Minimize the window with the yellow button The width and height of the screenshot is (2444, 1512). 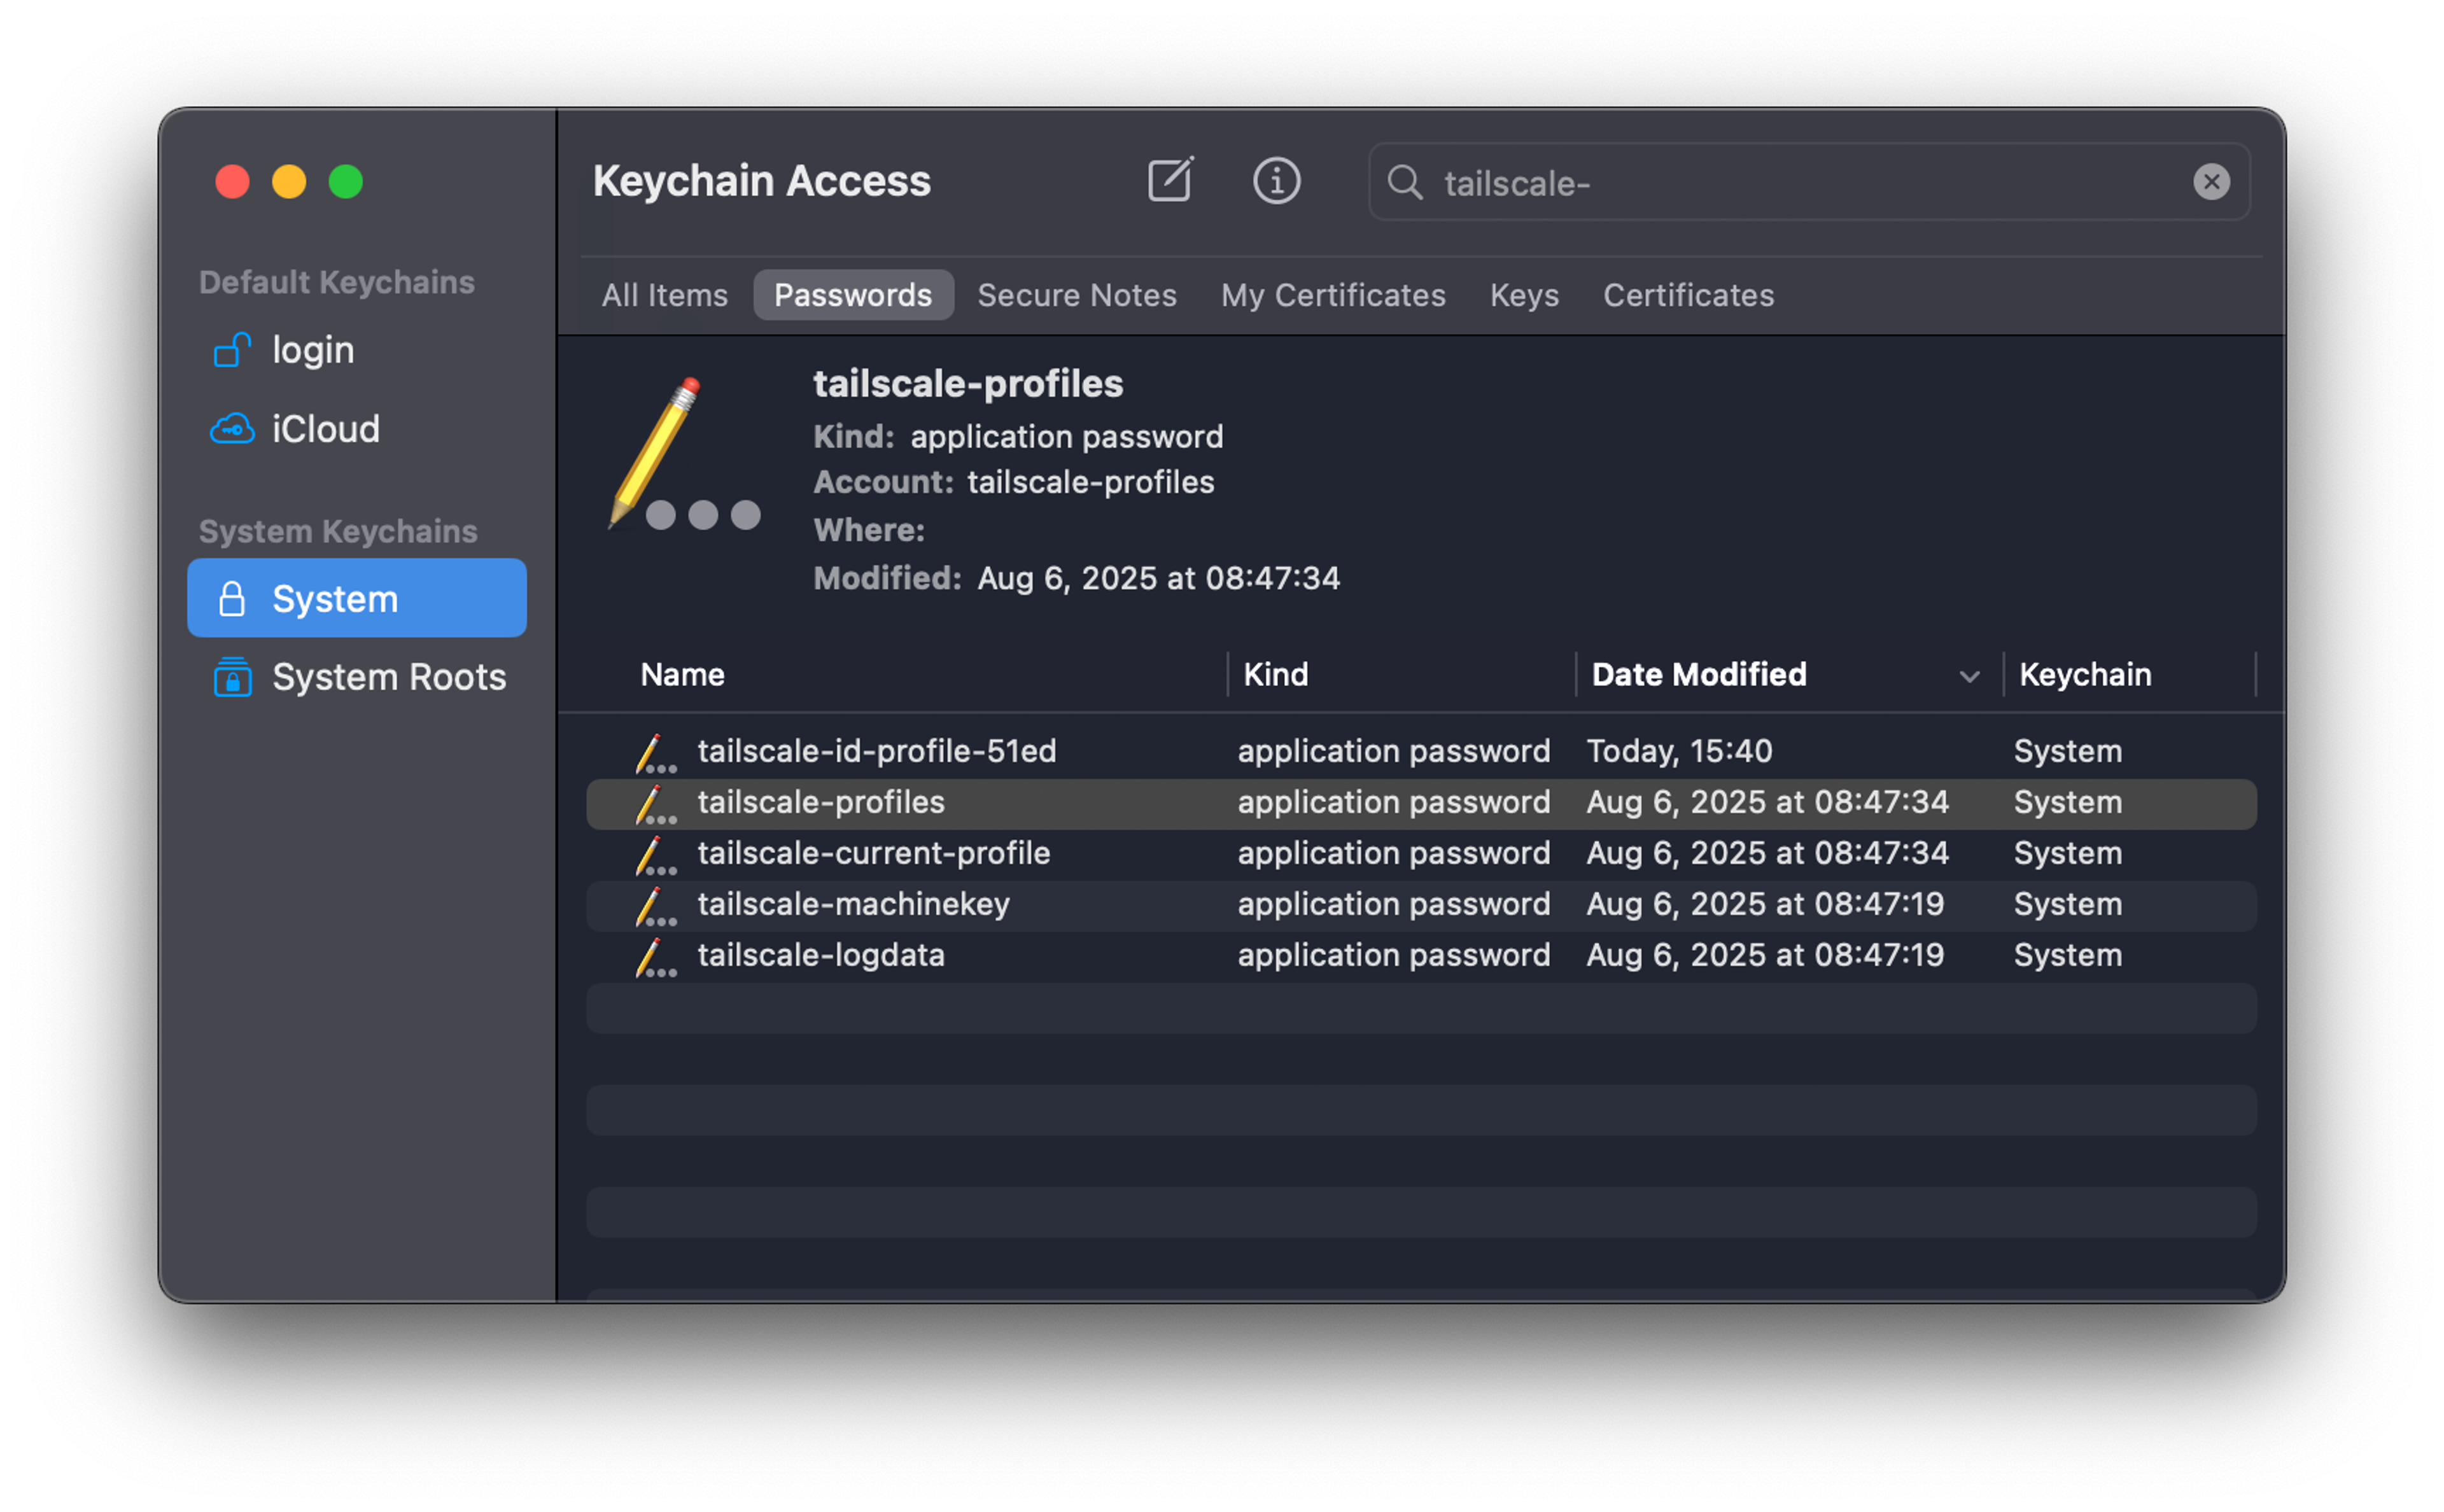pyautogui.click(x=289, y=182)
